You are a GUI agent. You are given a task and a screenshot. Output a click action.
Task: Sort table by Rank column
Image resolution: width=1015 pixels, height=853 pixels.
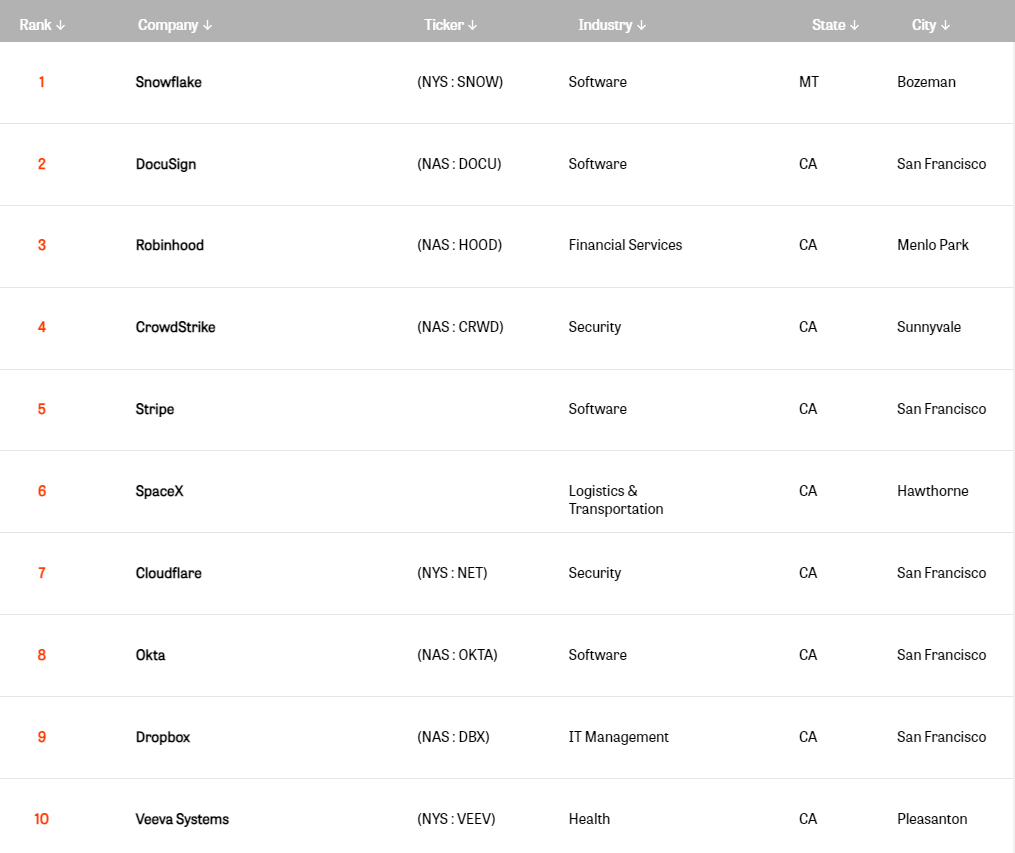[x=42, y=25]
